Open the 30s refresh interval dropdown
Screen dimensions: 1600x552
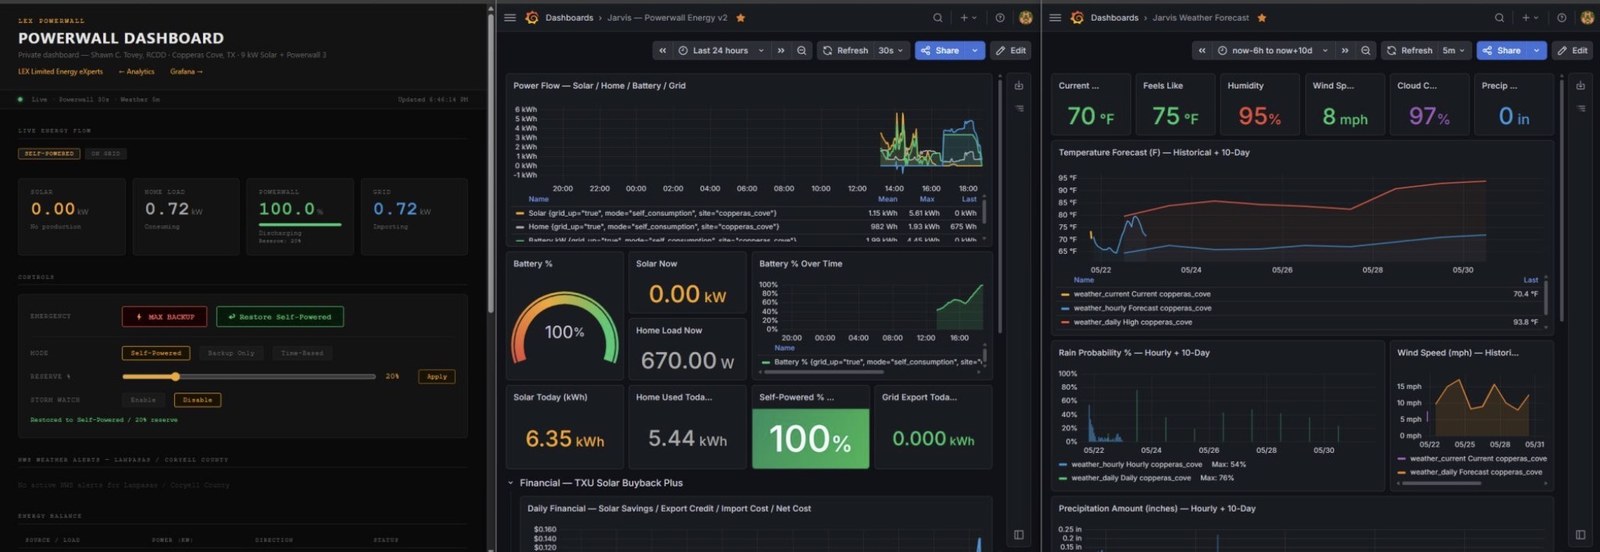[890, 50]
